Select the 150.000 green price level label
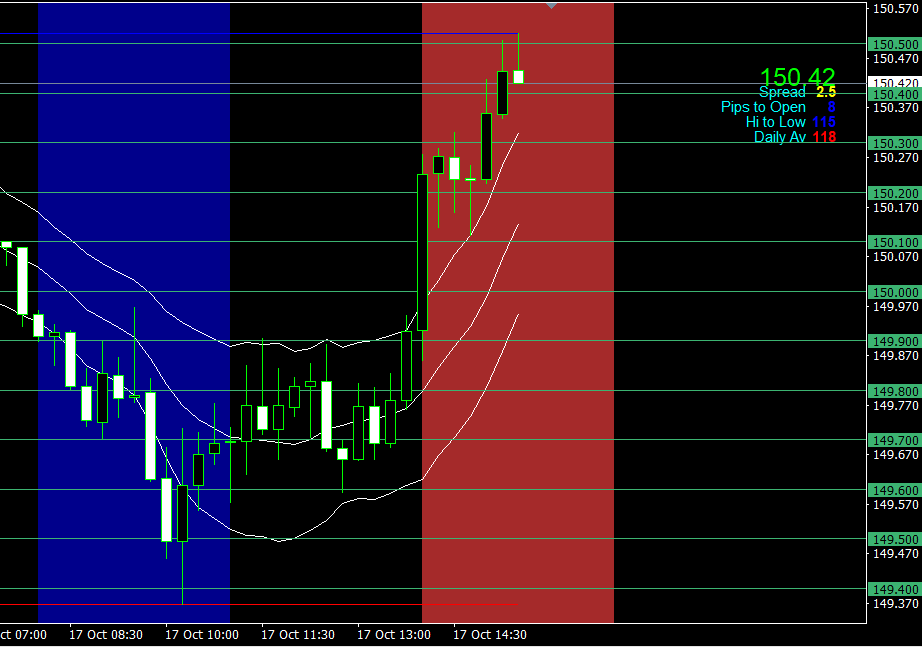Screen dimensions: 922x647 pos(894,292)
